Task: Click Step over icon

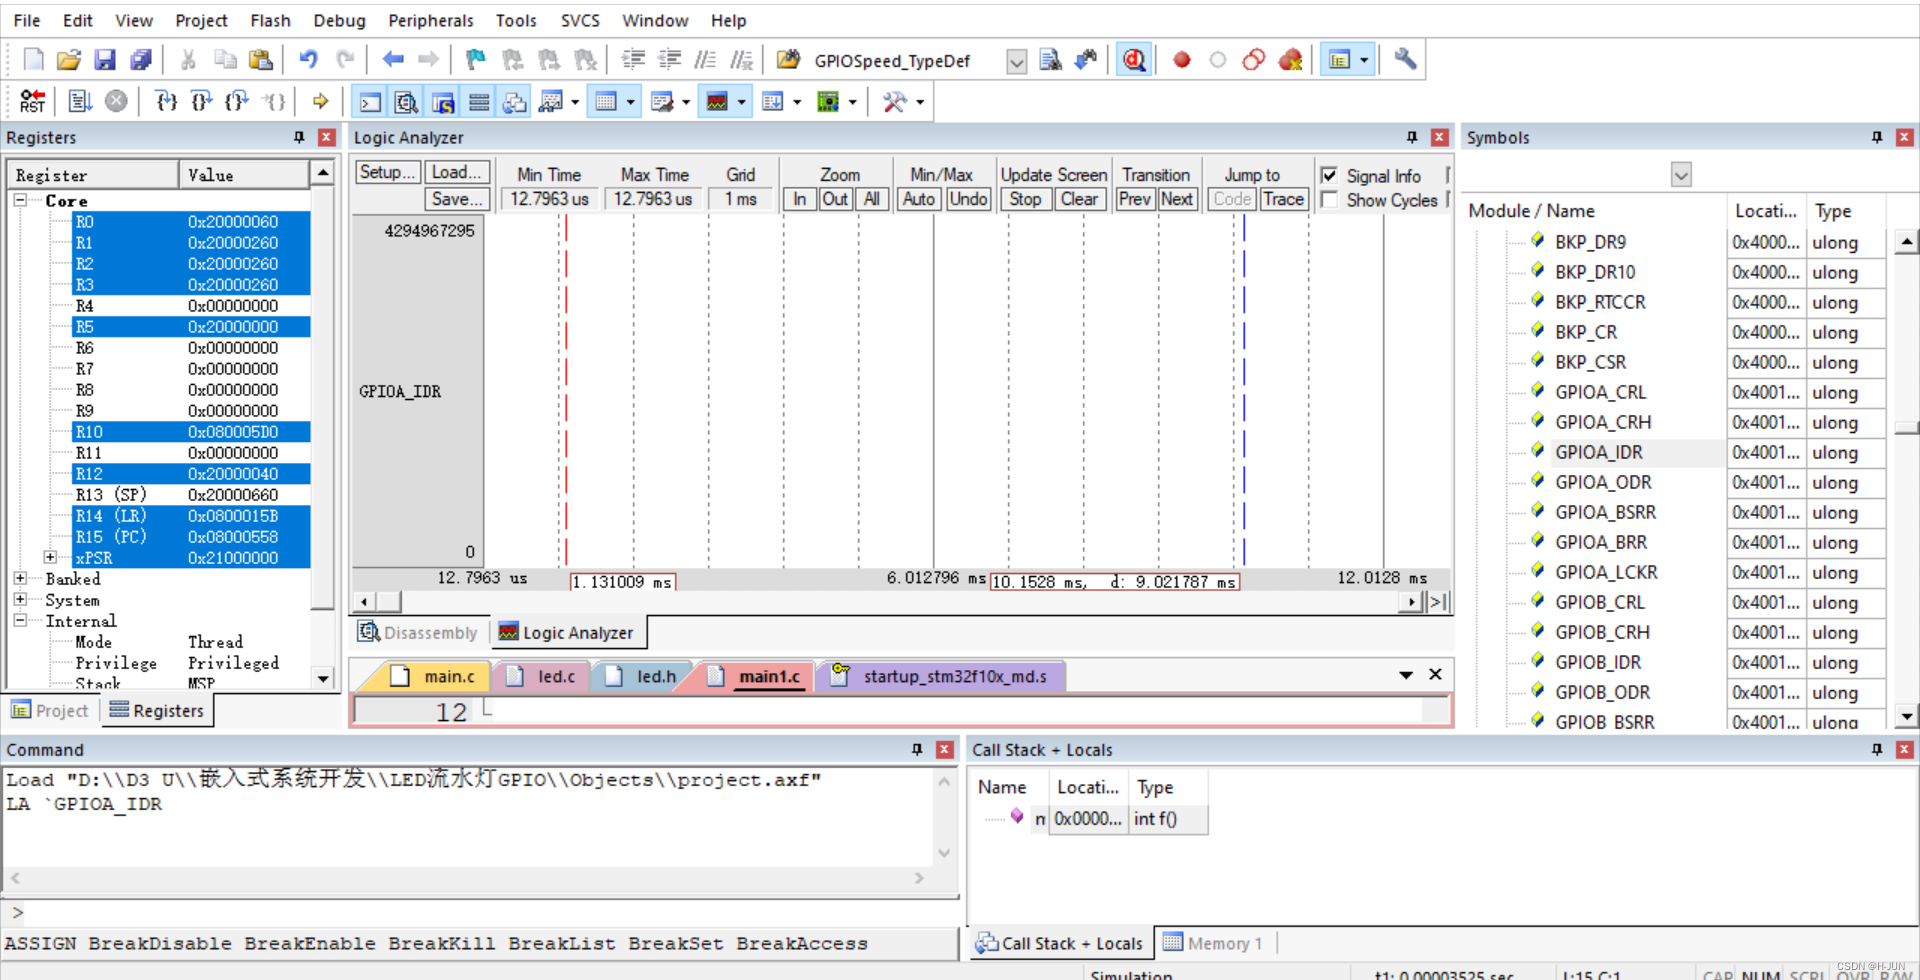Action: pos(202,101)
